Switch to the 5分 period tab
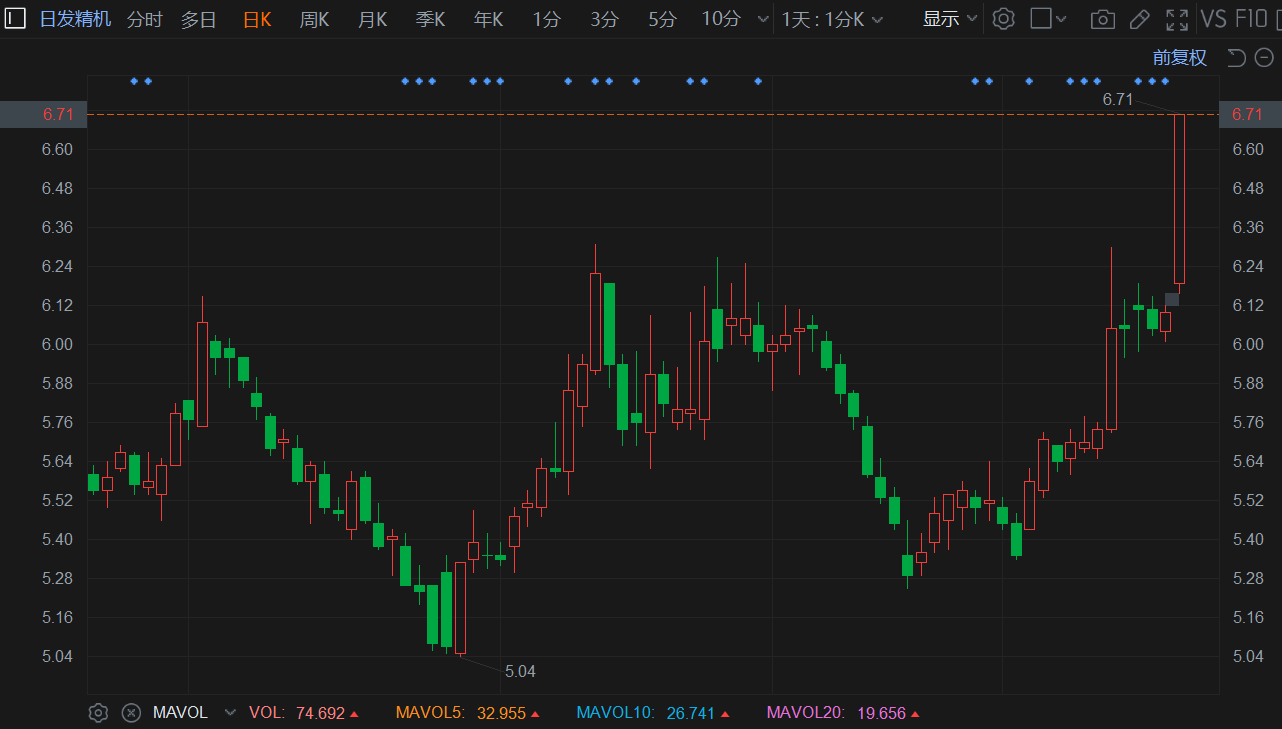The height and width of the screenshot is (729, 1282). [662, 19]
